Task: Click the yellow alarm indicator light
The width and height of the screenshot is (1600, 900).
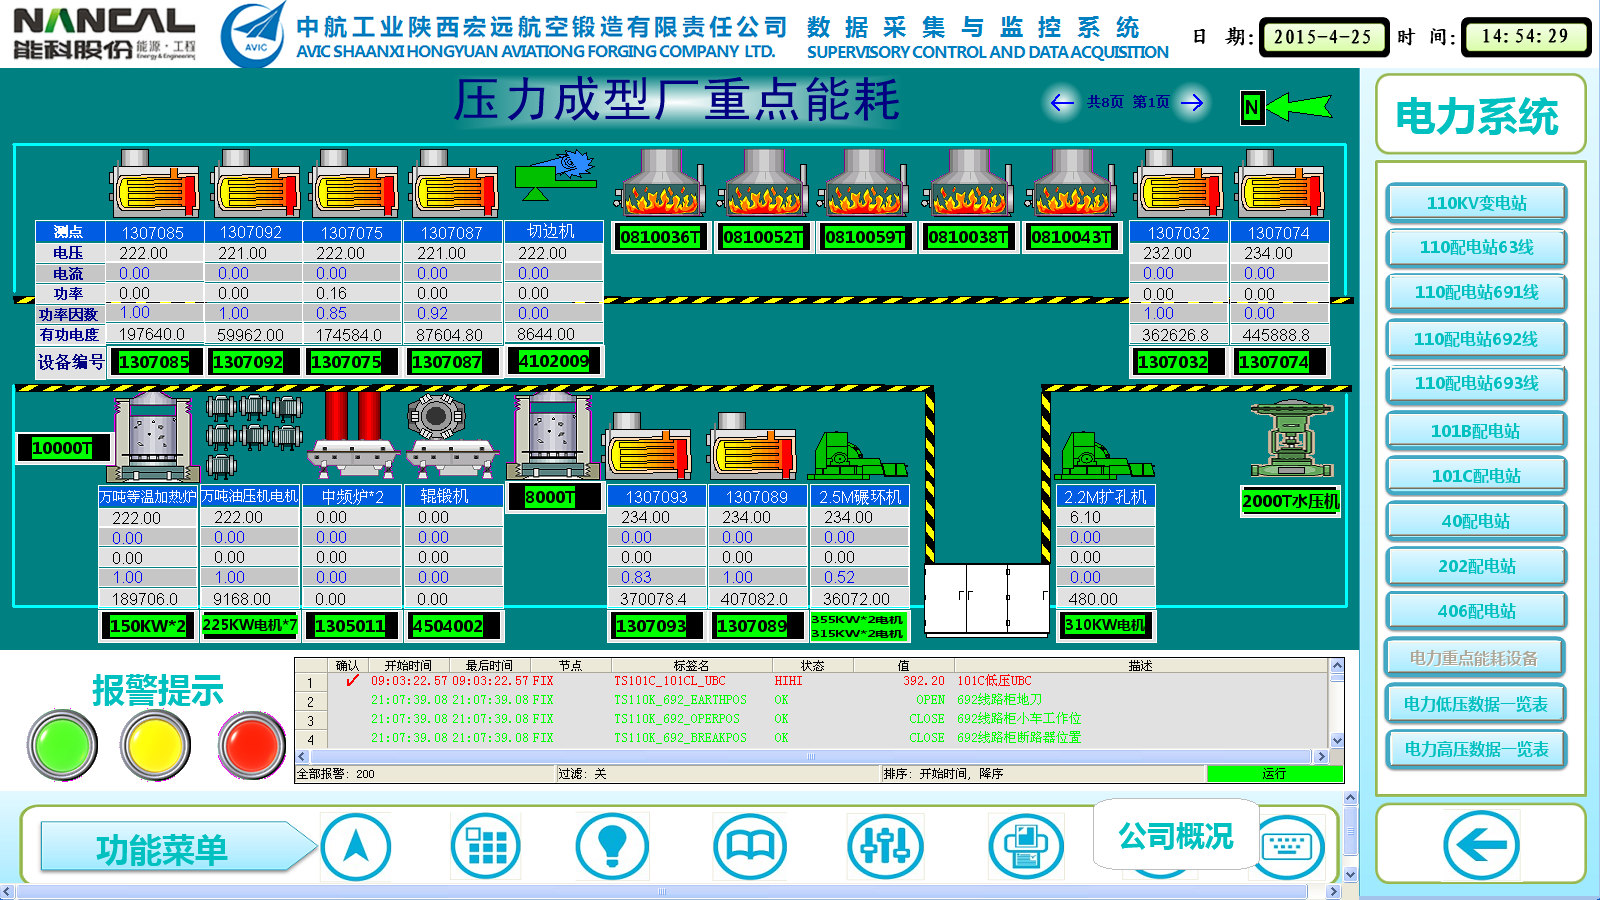Action: pos(155,745)
